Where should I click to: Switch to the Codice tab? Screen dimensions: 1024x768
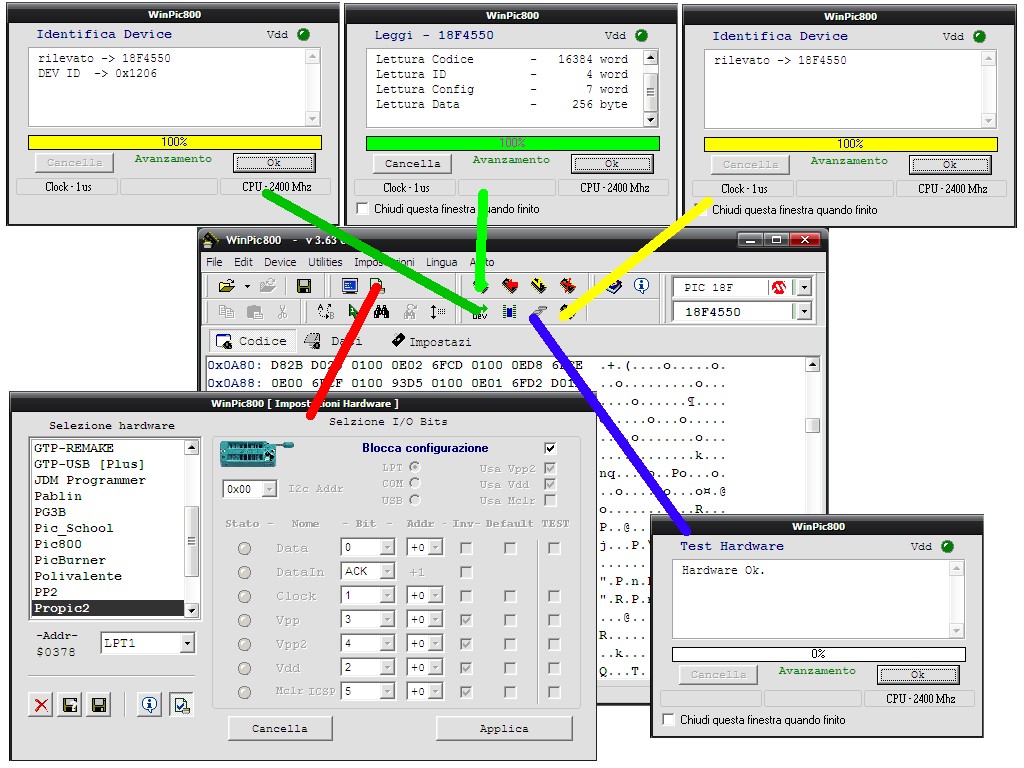253,341
